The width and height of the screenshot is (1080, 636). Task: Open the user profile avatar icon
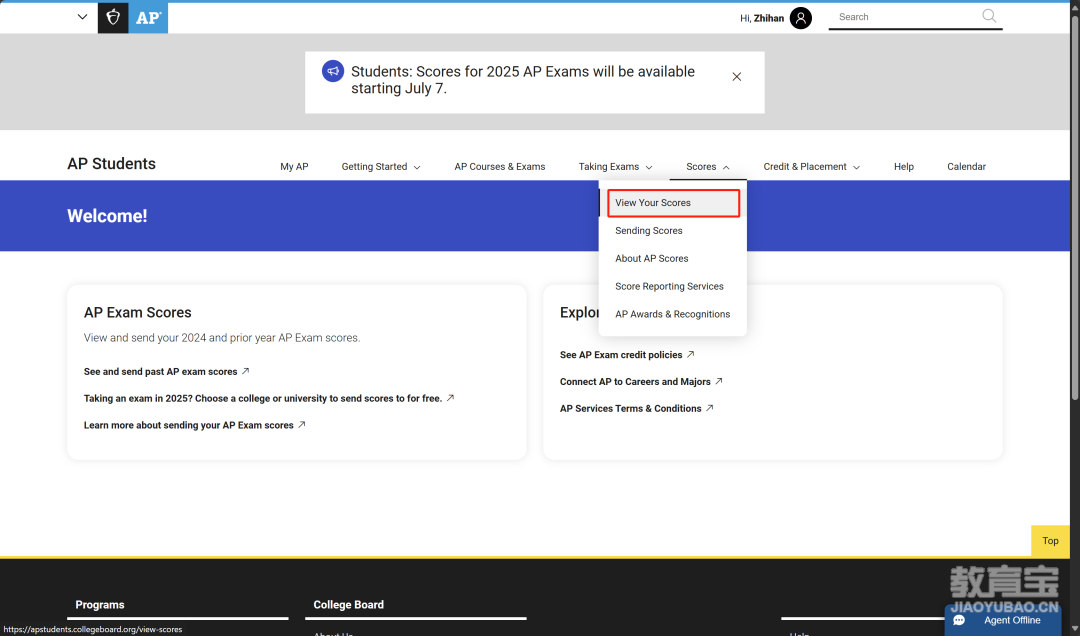click(800, 18)
